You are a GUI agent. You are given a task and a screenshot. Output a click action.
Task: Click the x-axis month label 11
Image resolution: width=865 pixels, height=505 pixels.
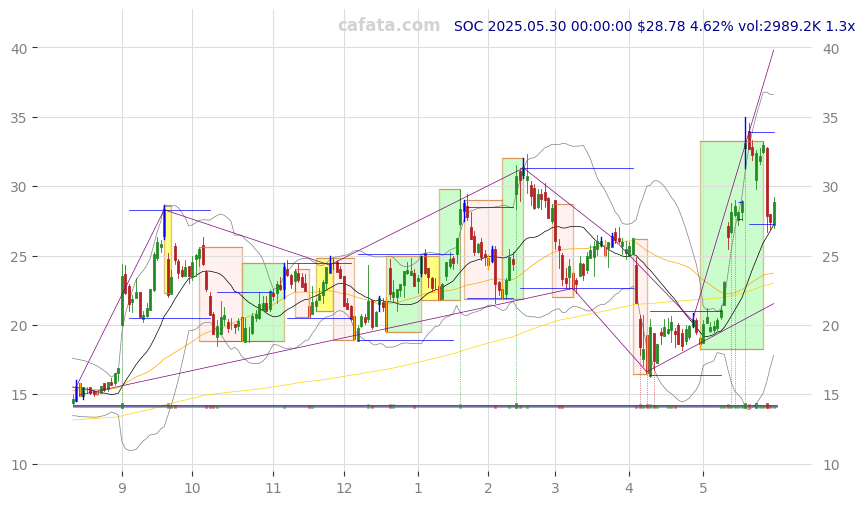(273, 488)
